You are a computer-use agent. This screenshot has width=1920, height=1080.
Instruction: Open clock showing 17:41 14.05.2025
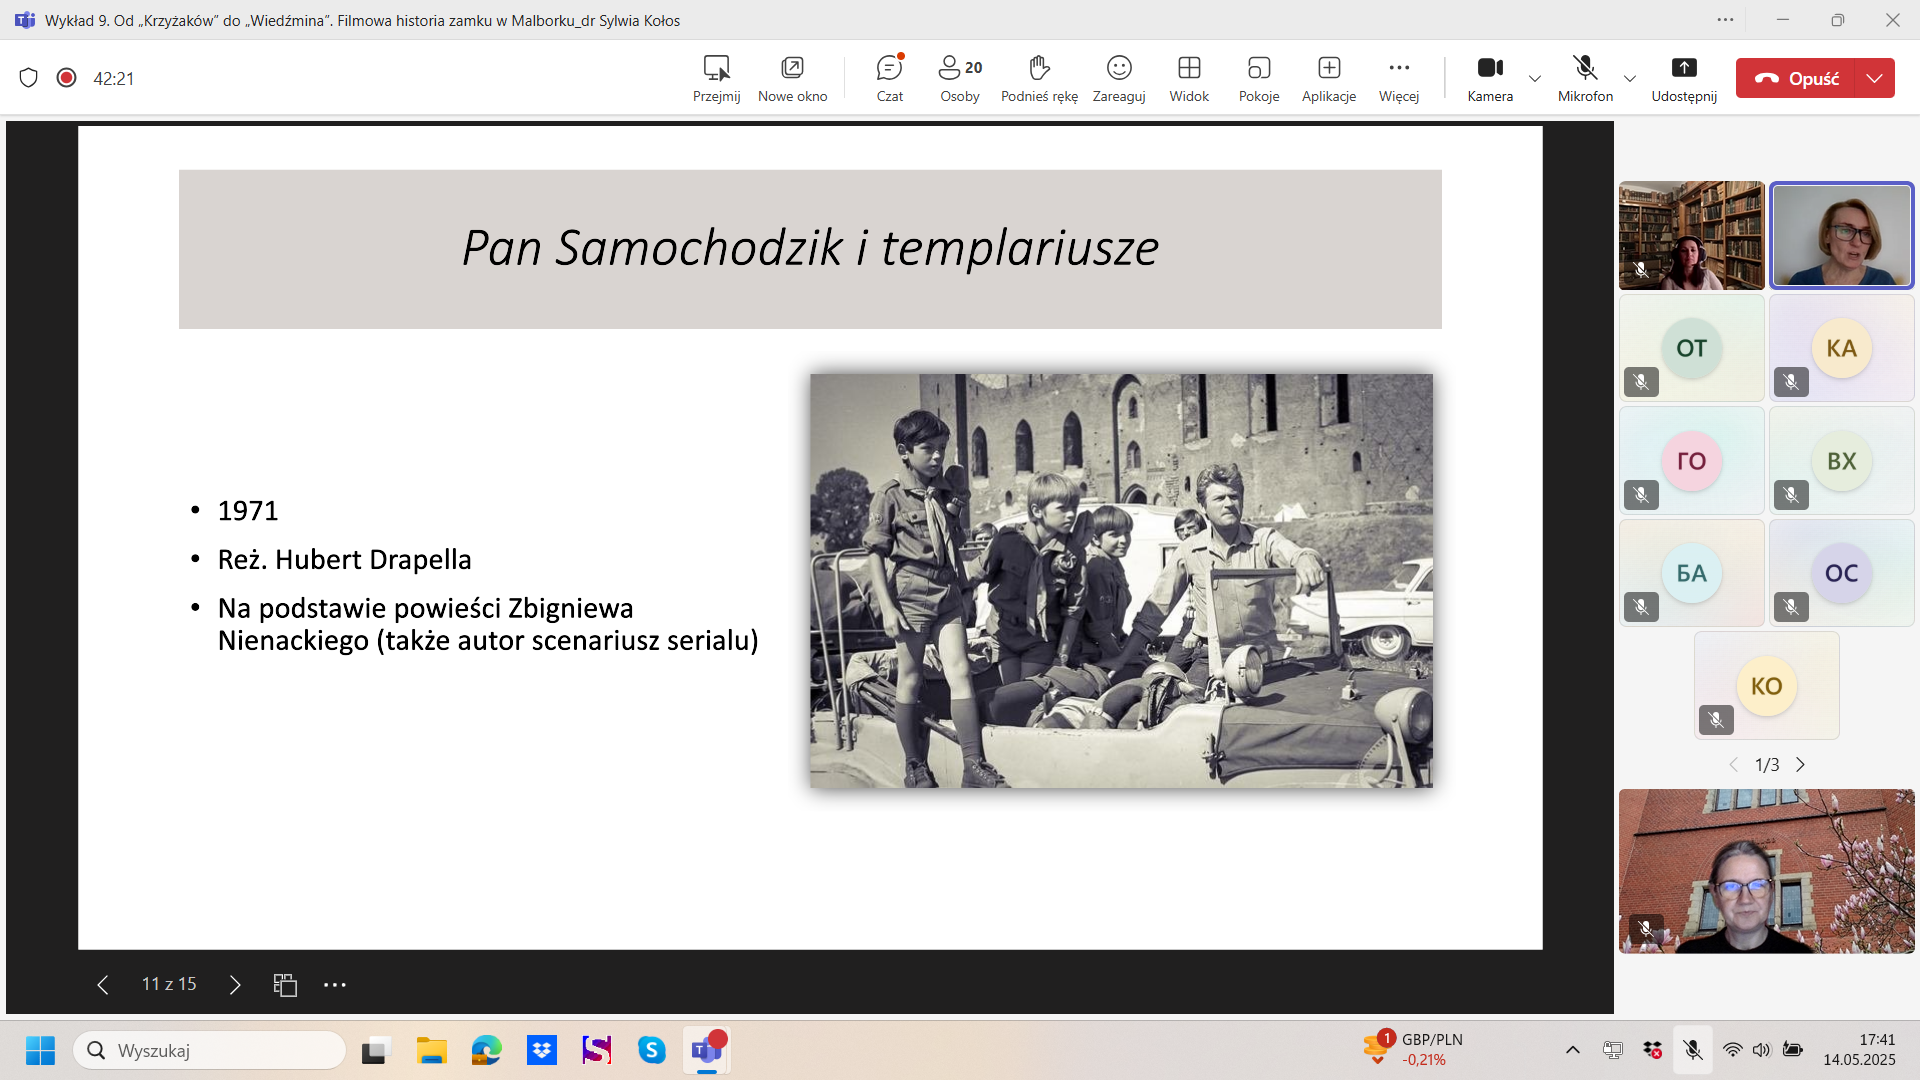click(1859, 1050)
